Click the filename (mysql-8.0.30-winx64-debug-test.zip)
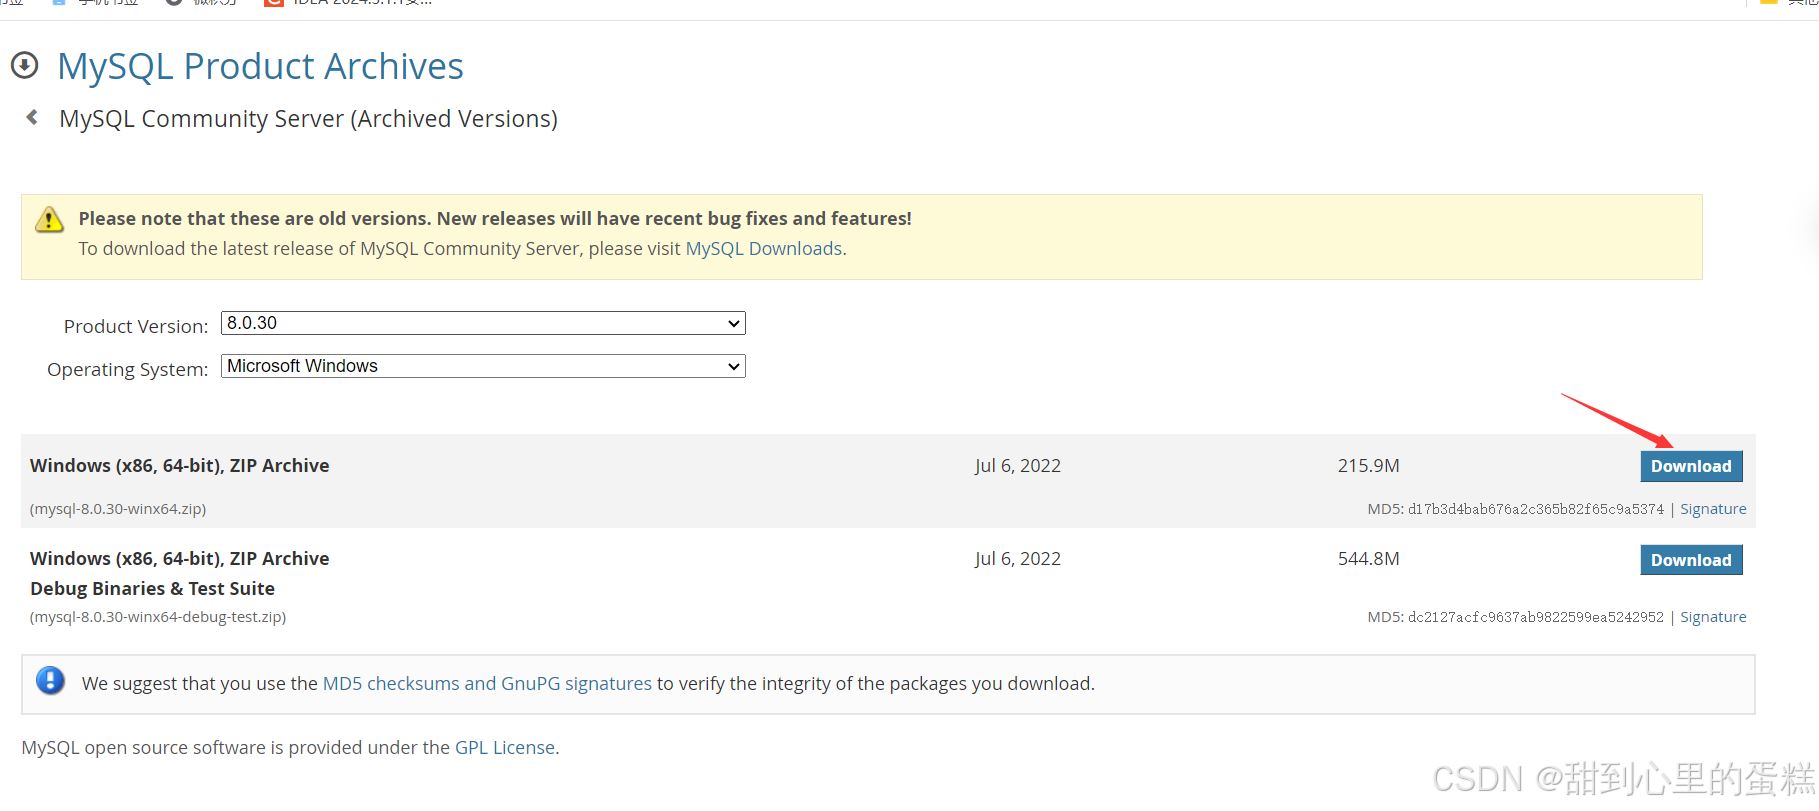Screen dimensions: 1819x811 pyautogui.click(x=158, y=617)
